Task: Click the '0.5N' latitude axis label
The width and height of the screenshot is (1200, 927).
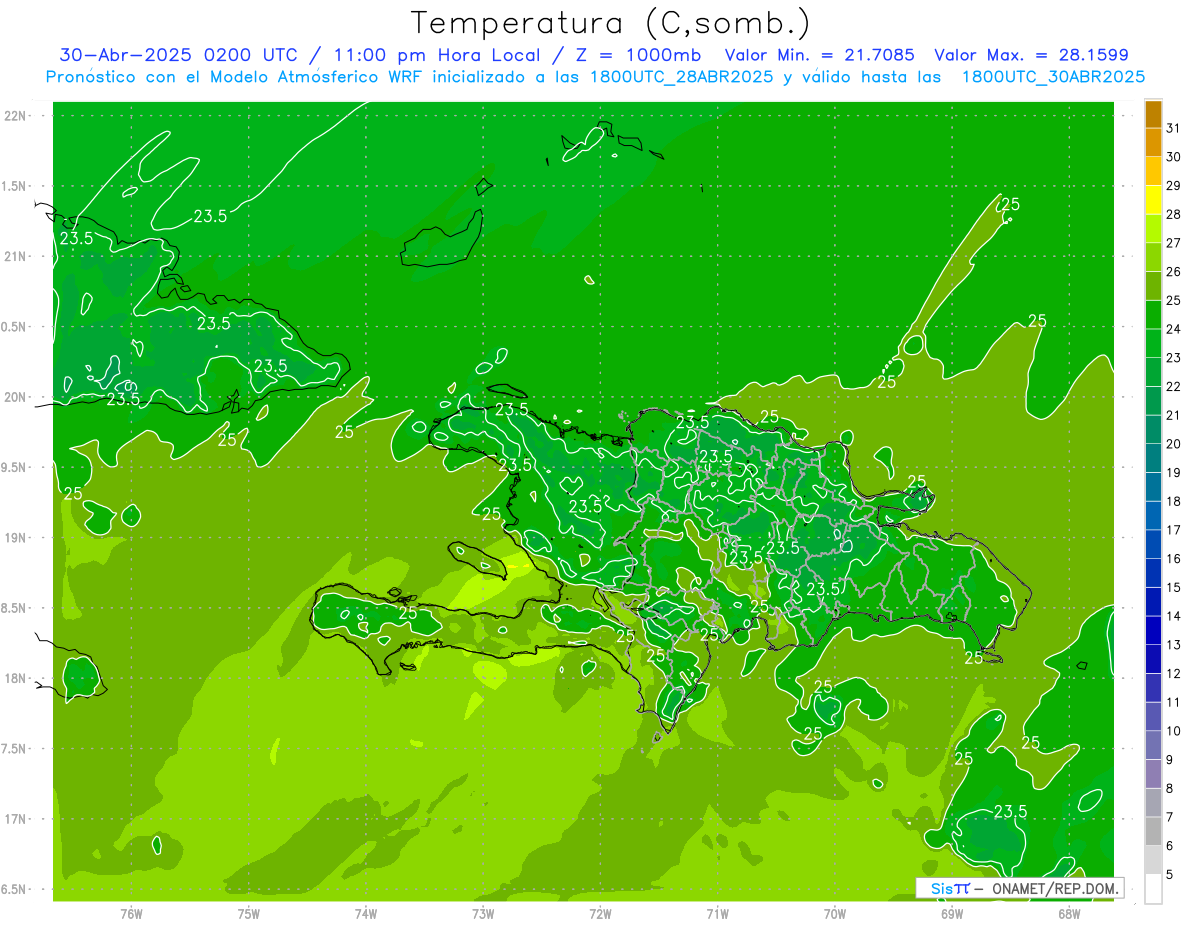Action: coord(14,327)
